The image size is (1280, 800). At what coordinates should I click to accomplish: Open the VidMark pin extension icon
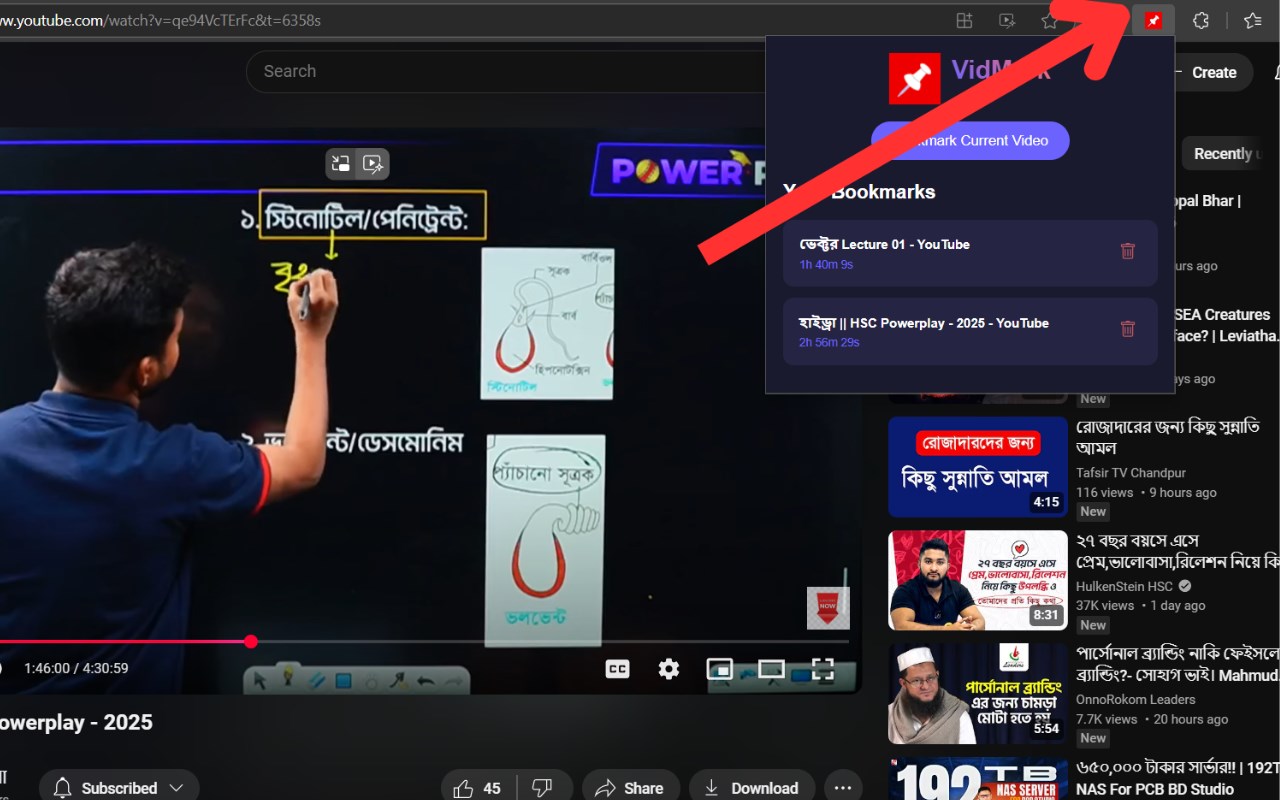click(x=1153, y=21)
